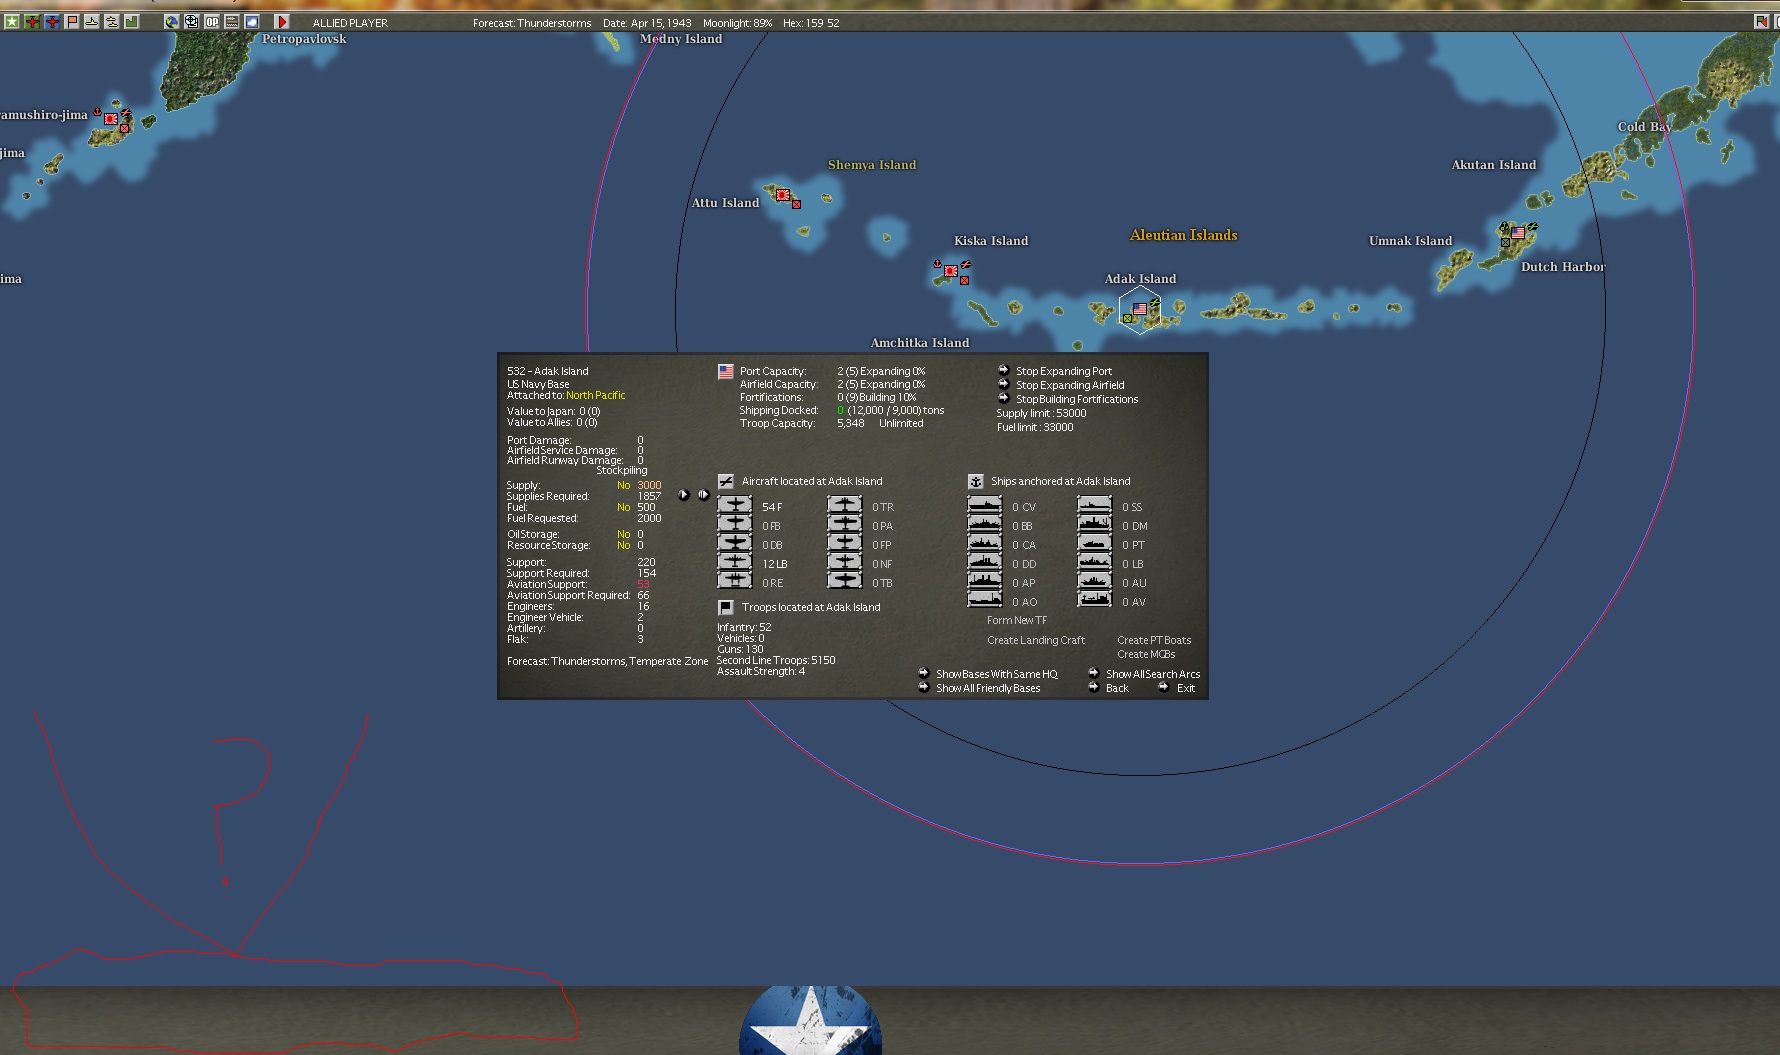The image size is (1780, 1055).
Task: Select Show All Search Arcs
Action: click(1144, 674)
